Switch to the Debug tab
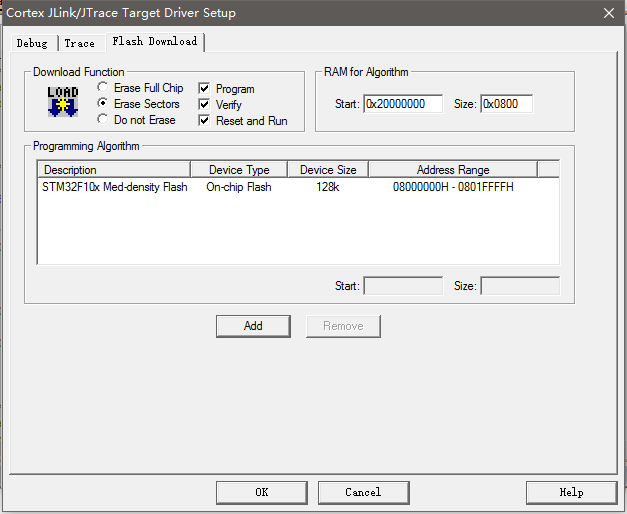 [32, 43]
